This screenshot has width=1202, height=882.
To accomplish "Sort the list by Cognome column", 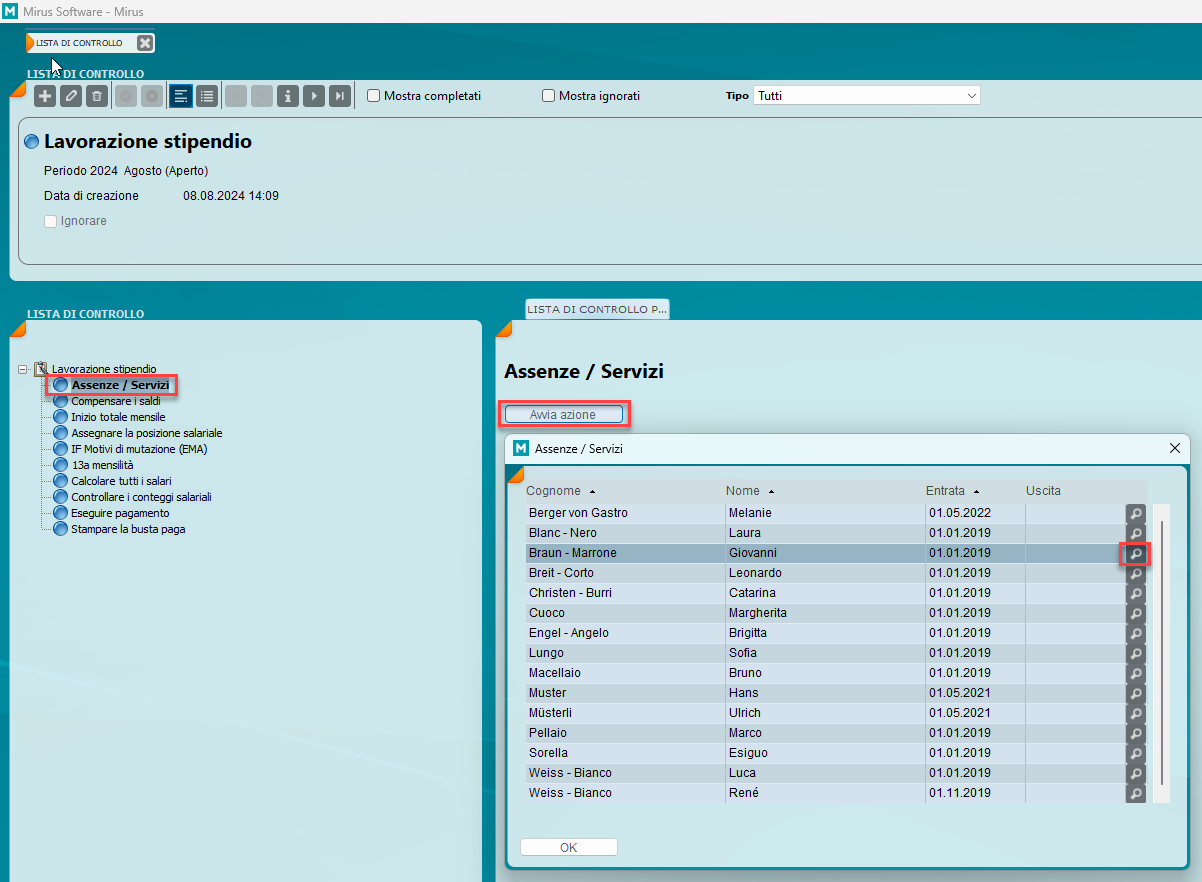I will pos(554,491).
